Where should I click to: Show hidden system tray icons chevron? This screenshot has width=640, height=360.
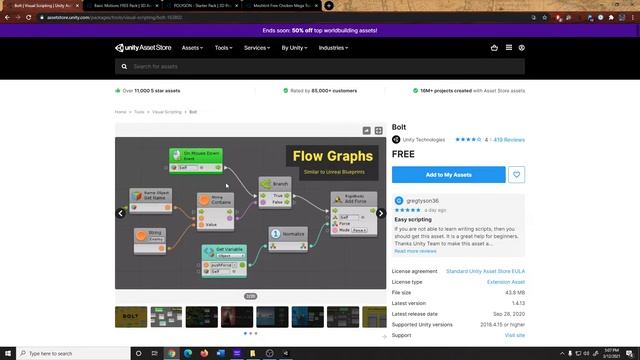click(562, 353)
